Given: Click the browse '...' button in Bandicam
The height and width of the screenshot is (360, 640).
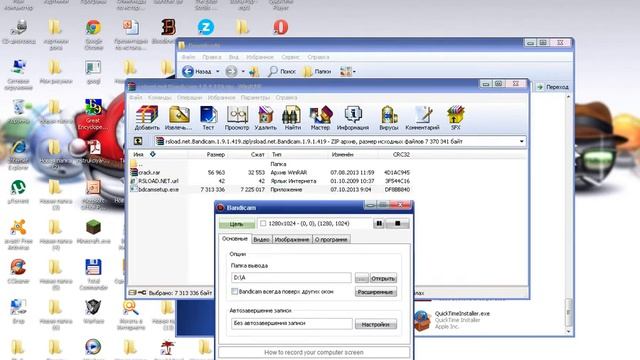Looking at the screenshot, I should (361, 278).
